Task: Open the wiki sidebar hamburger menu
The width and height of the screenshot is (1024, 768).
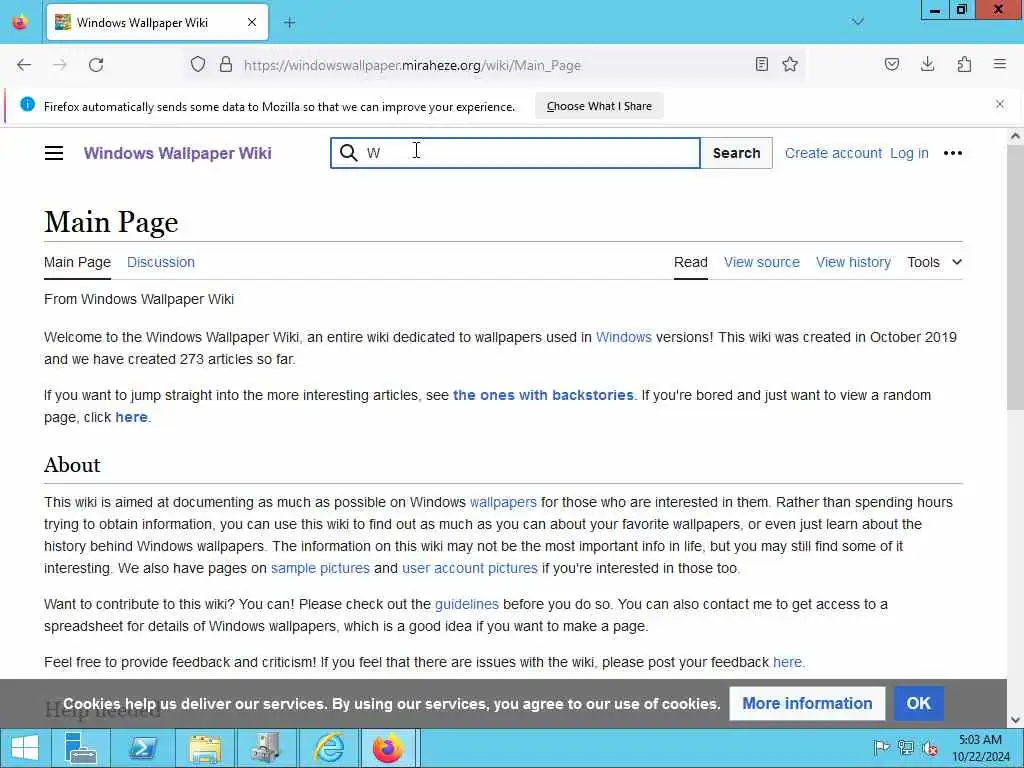Action: coord(54,153)
